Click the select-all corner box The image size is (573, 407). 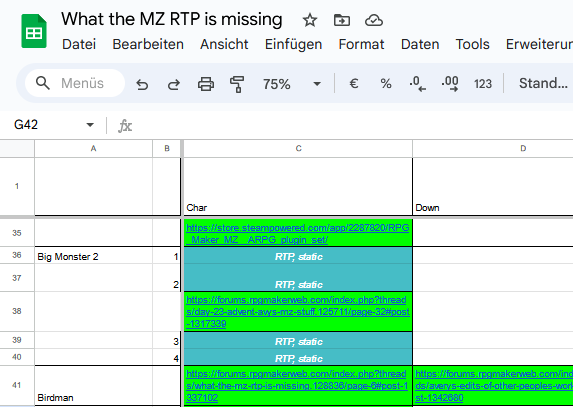[x=17, y=148]
